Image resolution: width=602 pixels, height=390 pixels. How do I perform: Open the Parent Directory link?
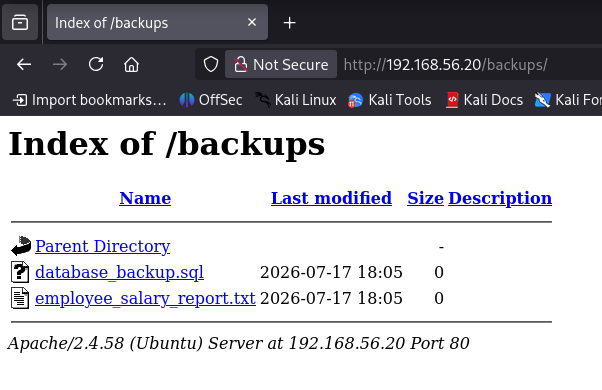[x=103, y=246]
